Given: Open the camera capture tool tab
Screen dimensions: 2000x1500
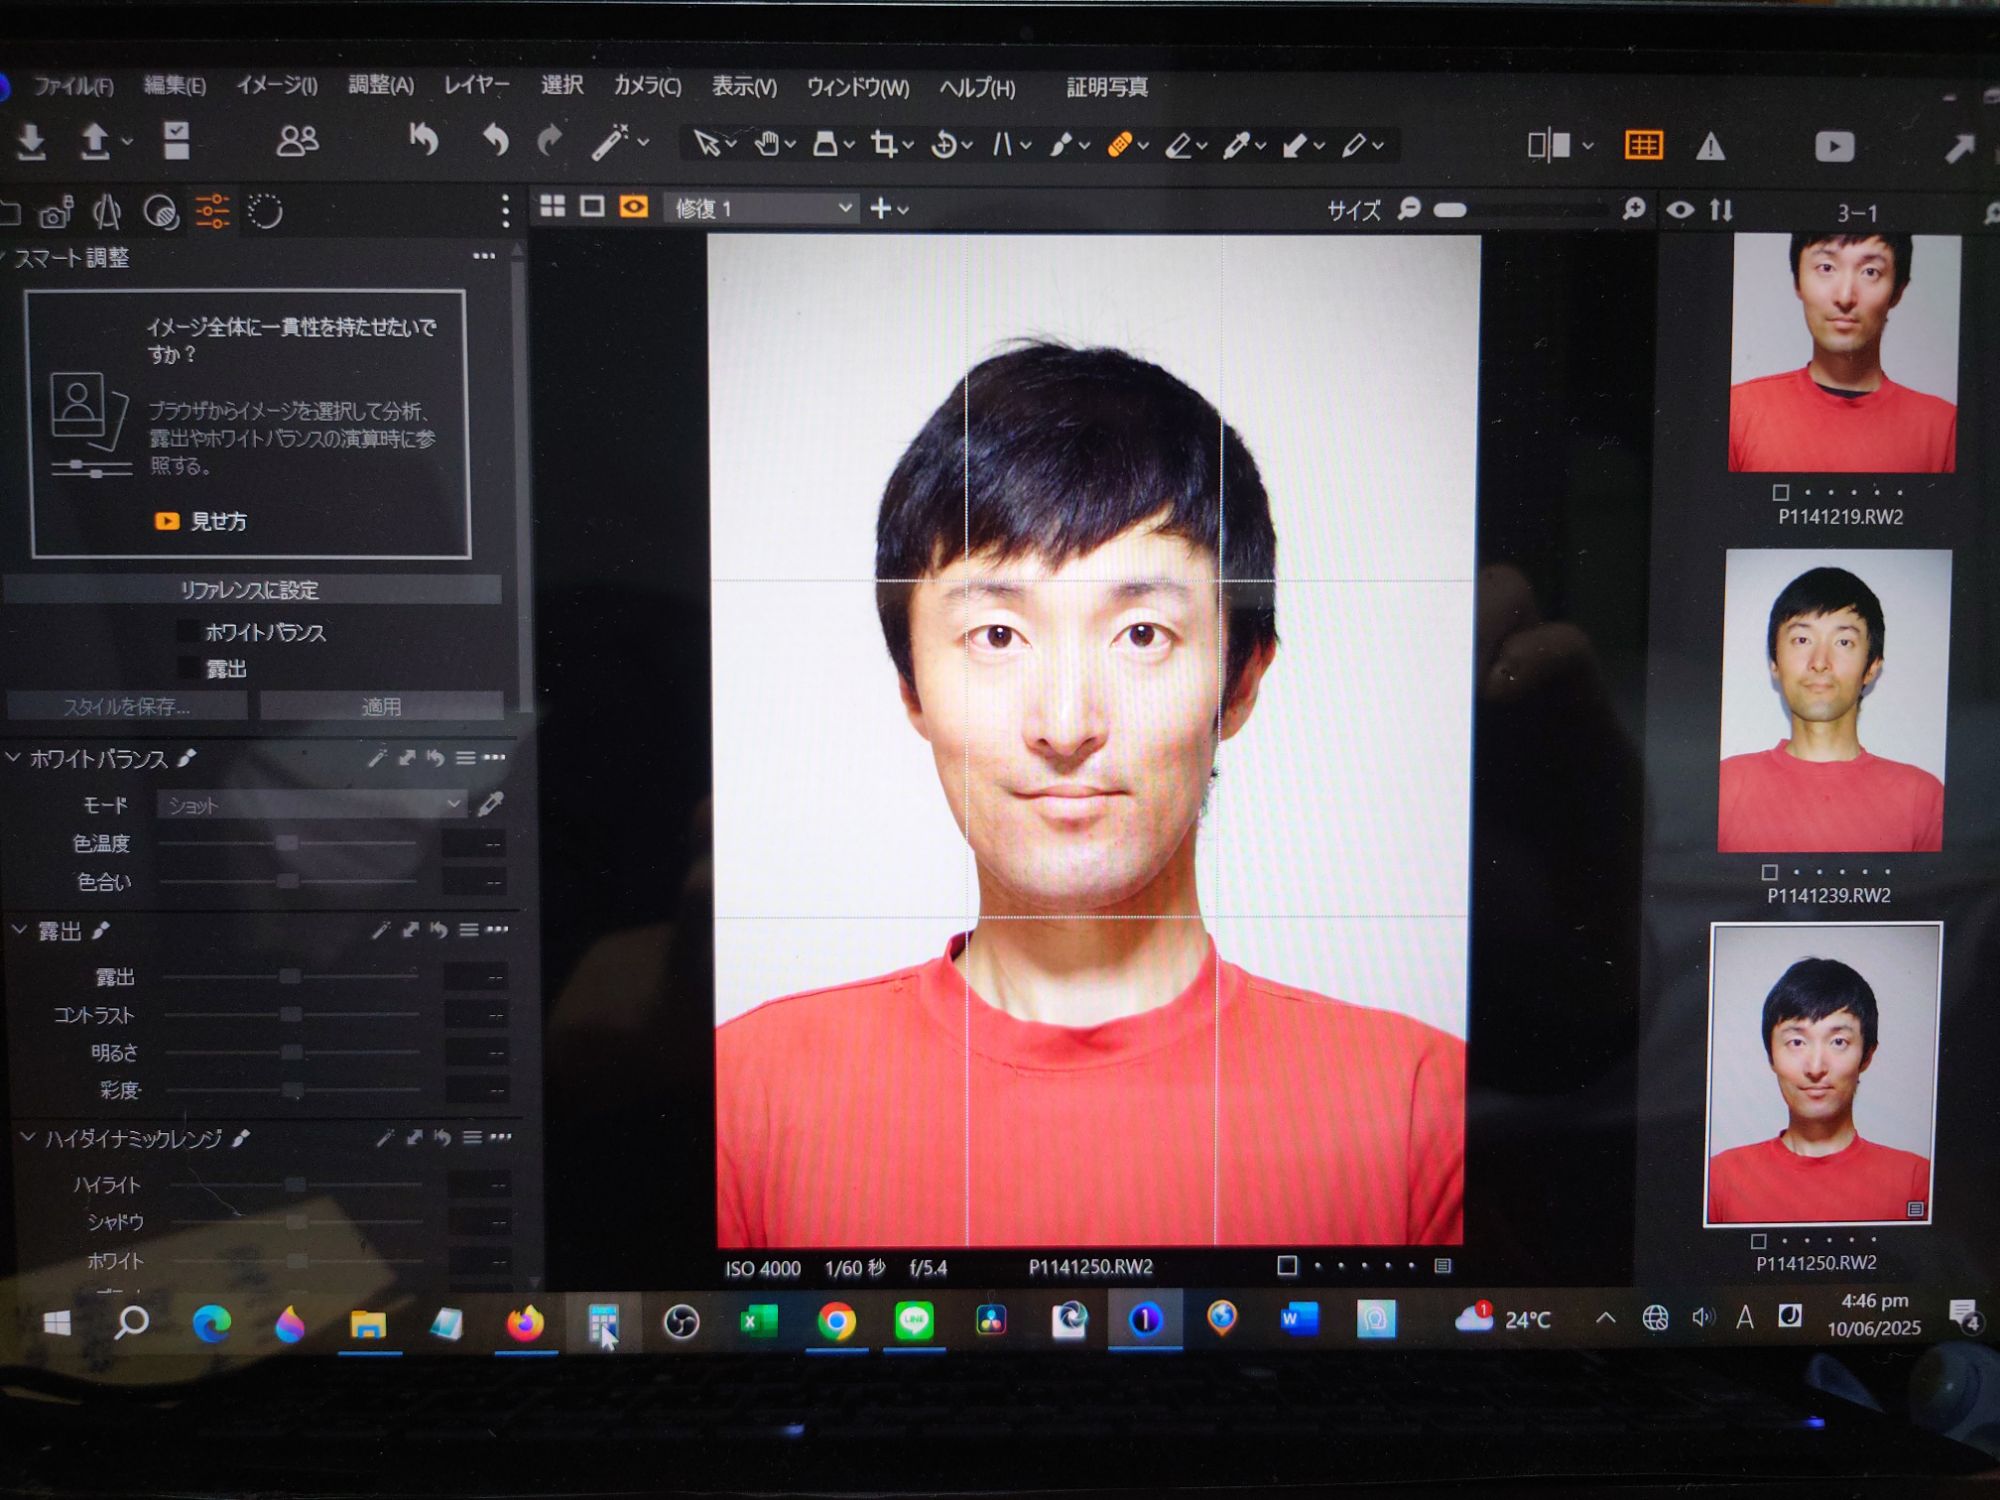Looking at the screenshot, I should pyautogui.click(x=55, y=213).
